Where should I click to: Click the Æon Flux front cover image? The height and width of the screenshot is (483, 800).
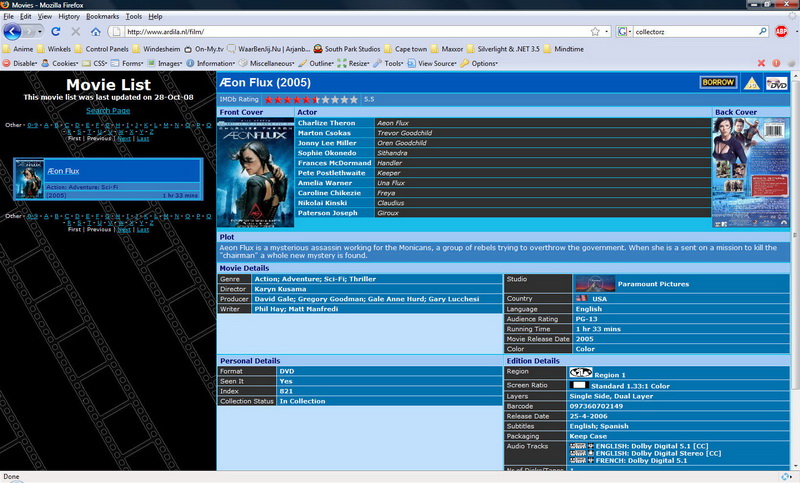pos(256,172)
